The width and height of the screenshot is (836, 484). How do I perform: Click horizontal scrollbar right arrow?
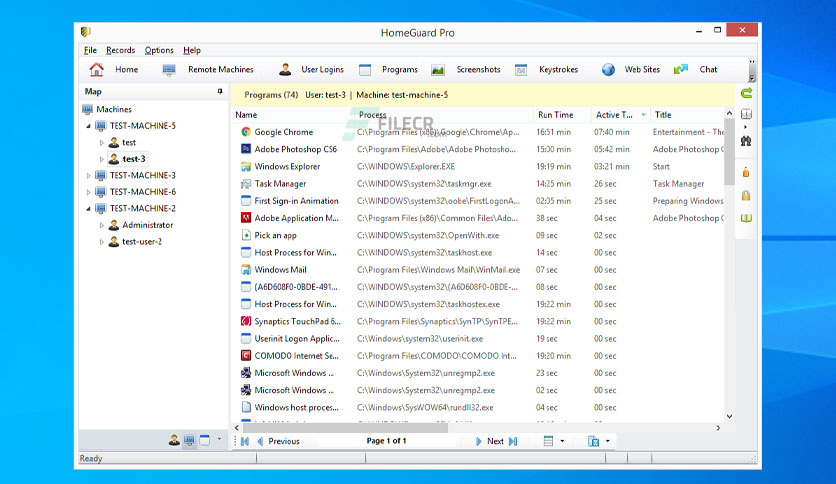[x=718, y=428]
